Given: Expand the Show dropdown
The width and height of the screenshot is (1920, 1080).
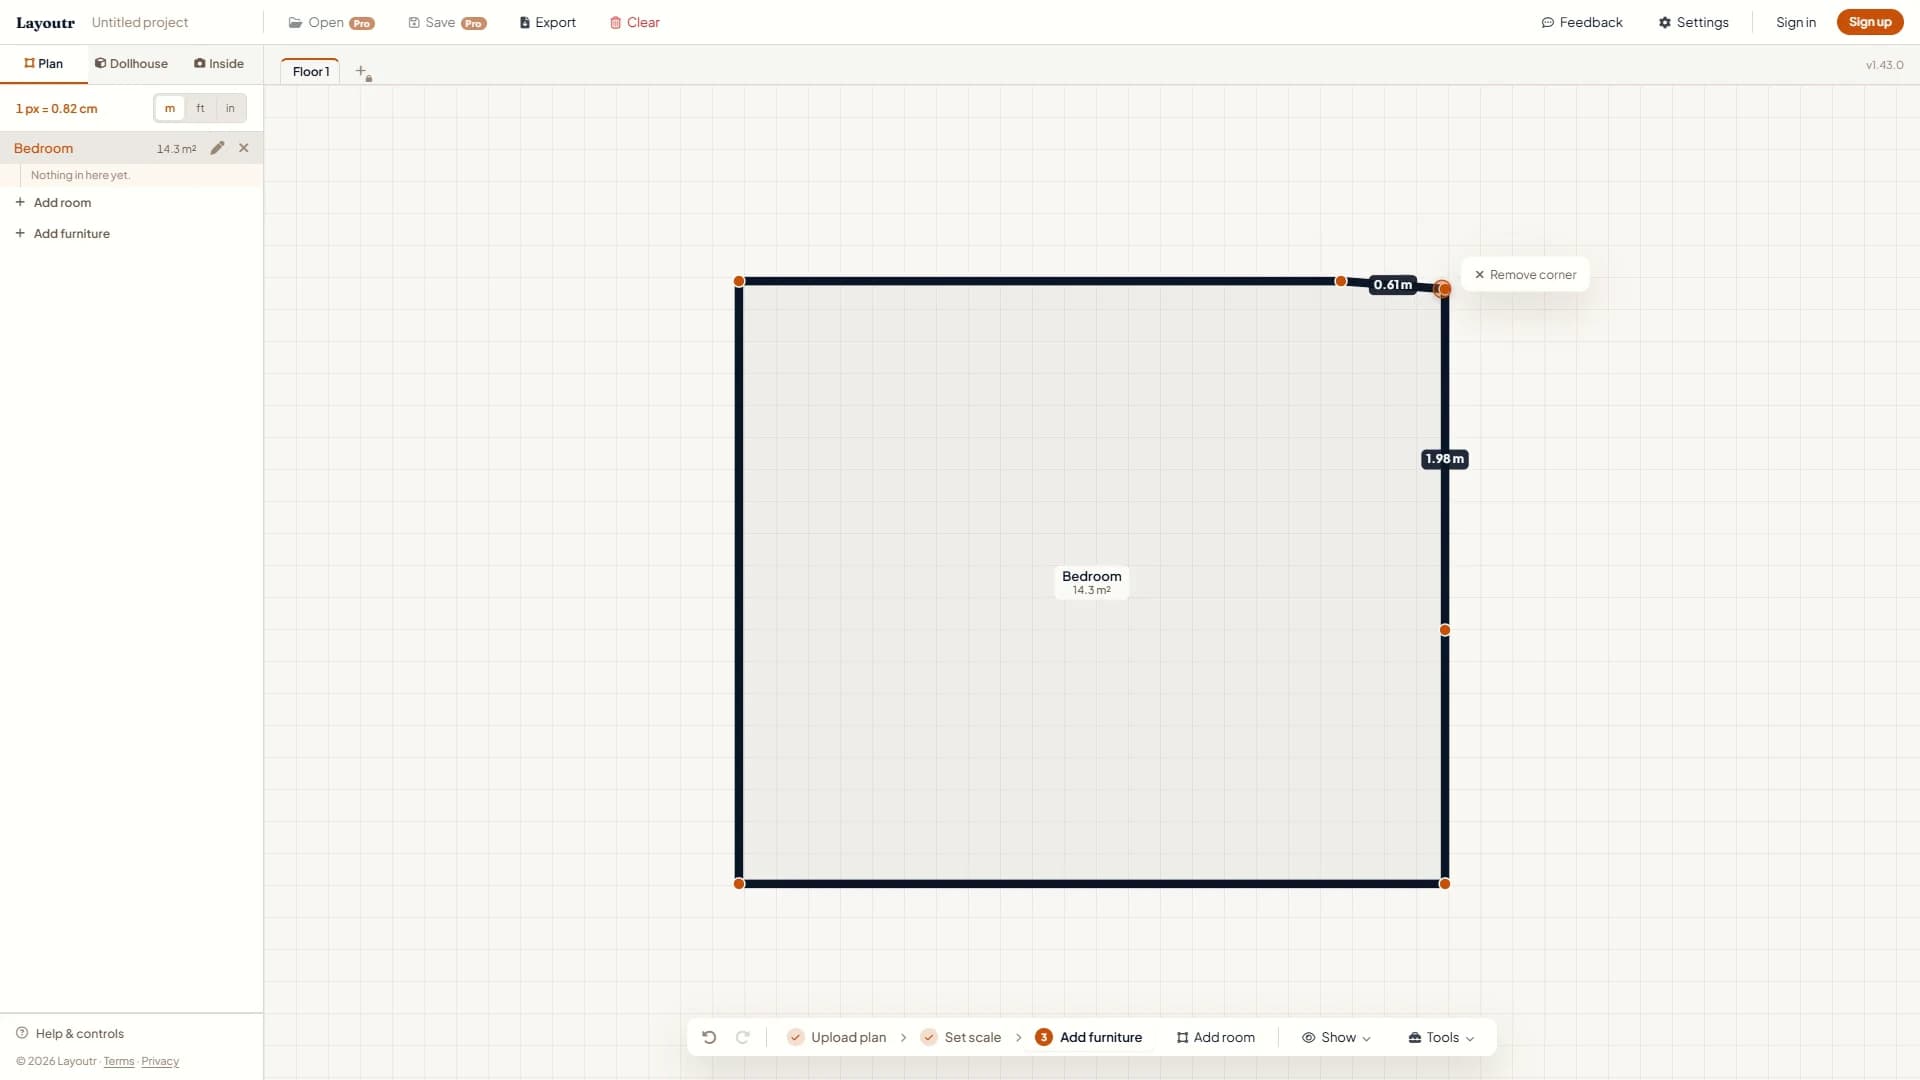Looking at the screenshot, I should 1336,1037.
